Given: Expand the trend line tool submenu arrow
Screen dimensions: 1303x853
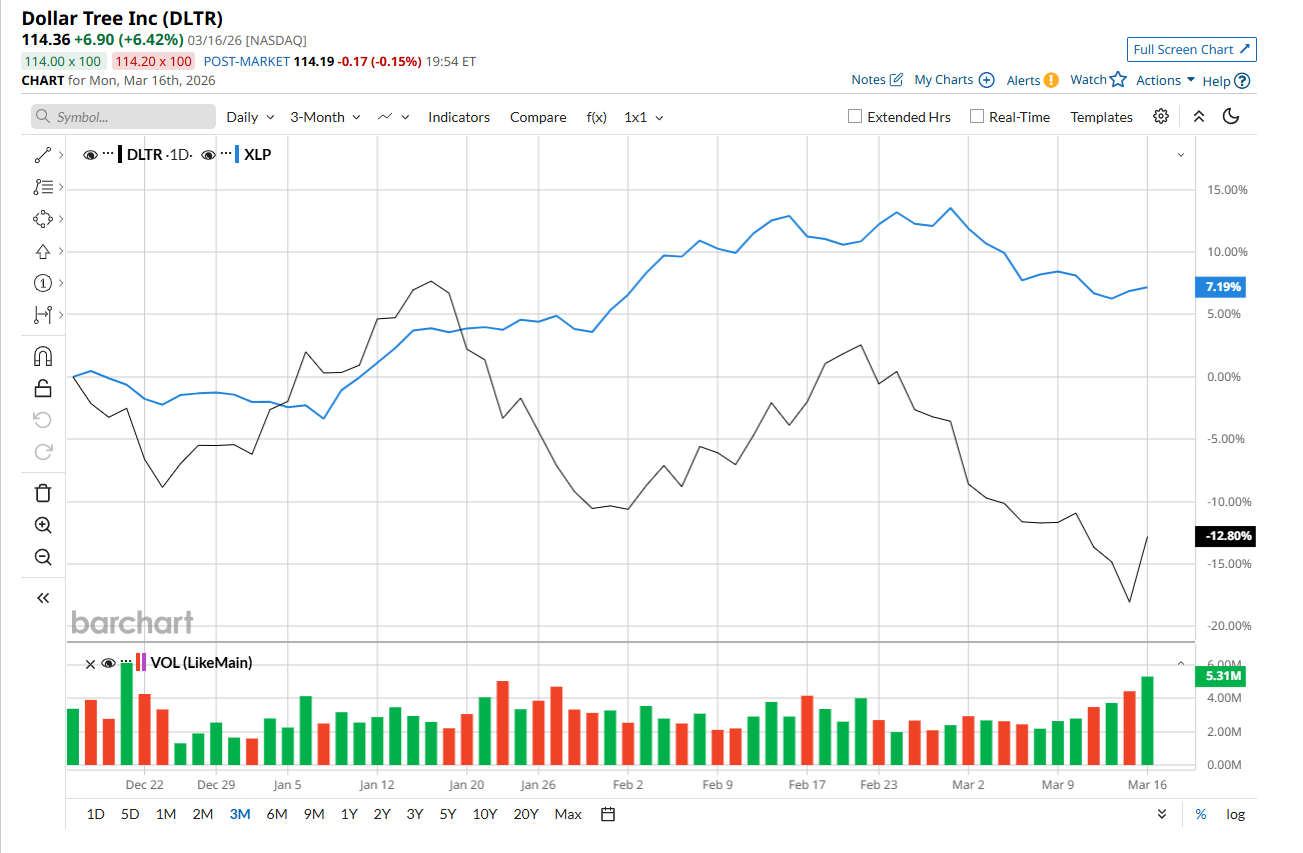Looking at the screenshot, I should [61, 155].
